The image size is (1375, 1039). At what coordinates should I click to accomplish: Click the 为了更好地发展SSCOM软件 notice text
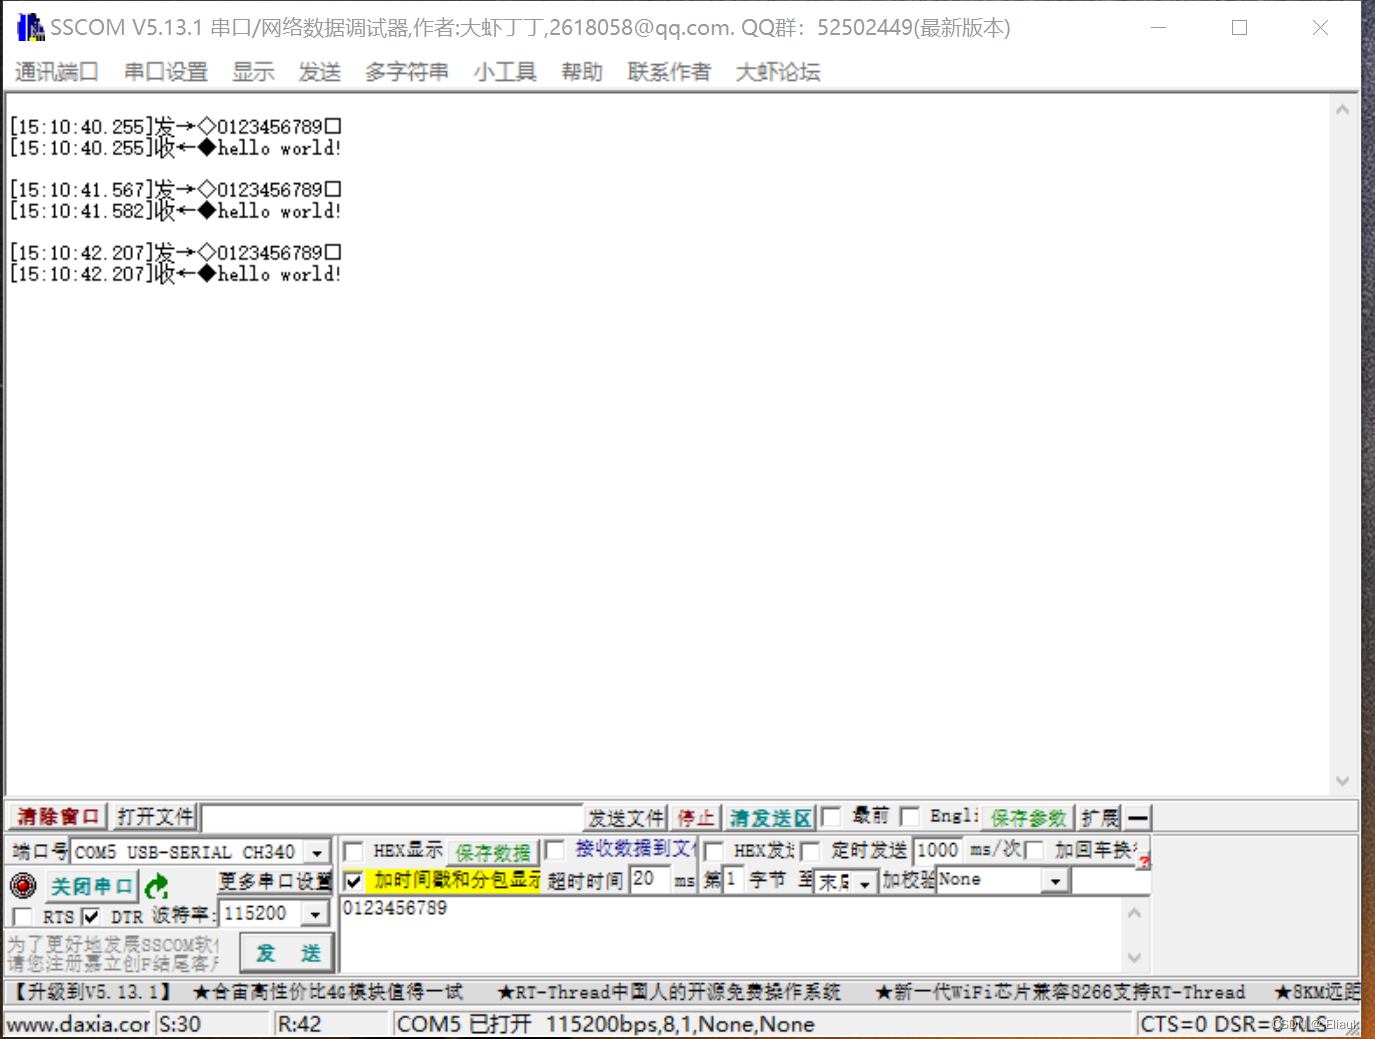click(112, 944)
